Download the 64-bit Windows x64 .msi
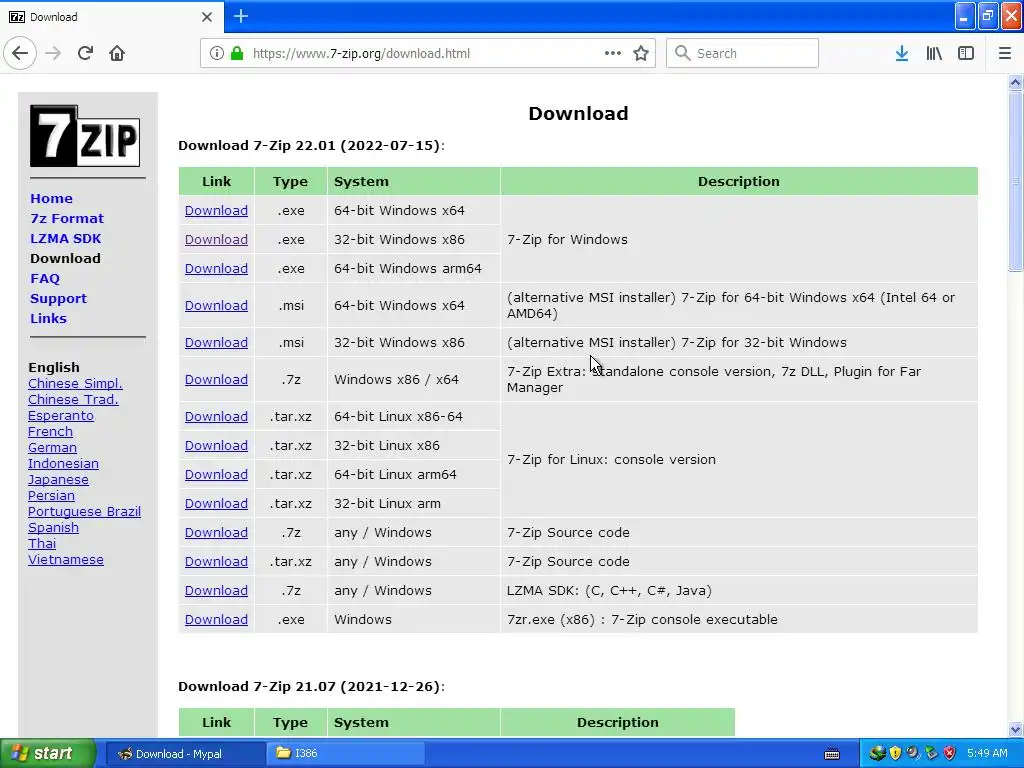Screen dimensions: 1024x768 pyautogui.click(x=216, y=305)
